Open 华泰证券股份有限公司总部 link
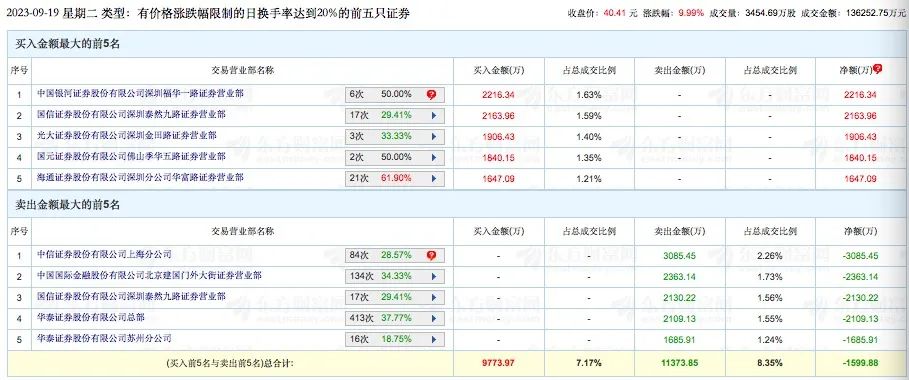This screenshot has width=909, height=380. (x=90, y=317)
